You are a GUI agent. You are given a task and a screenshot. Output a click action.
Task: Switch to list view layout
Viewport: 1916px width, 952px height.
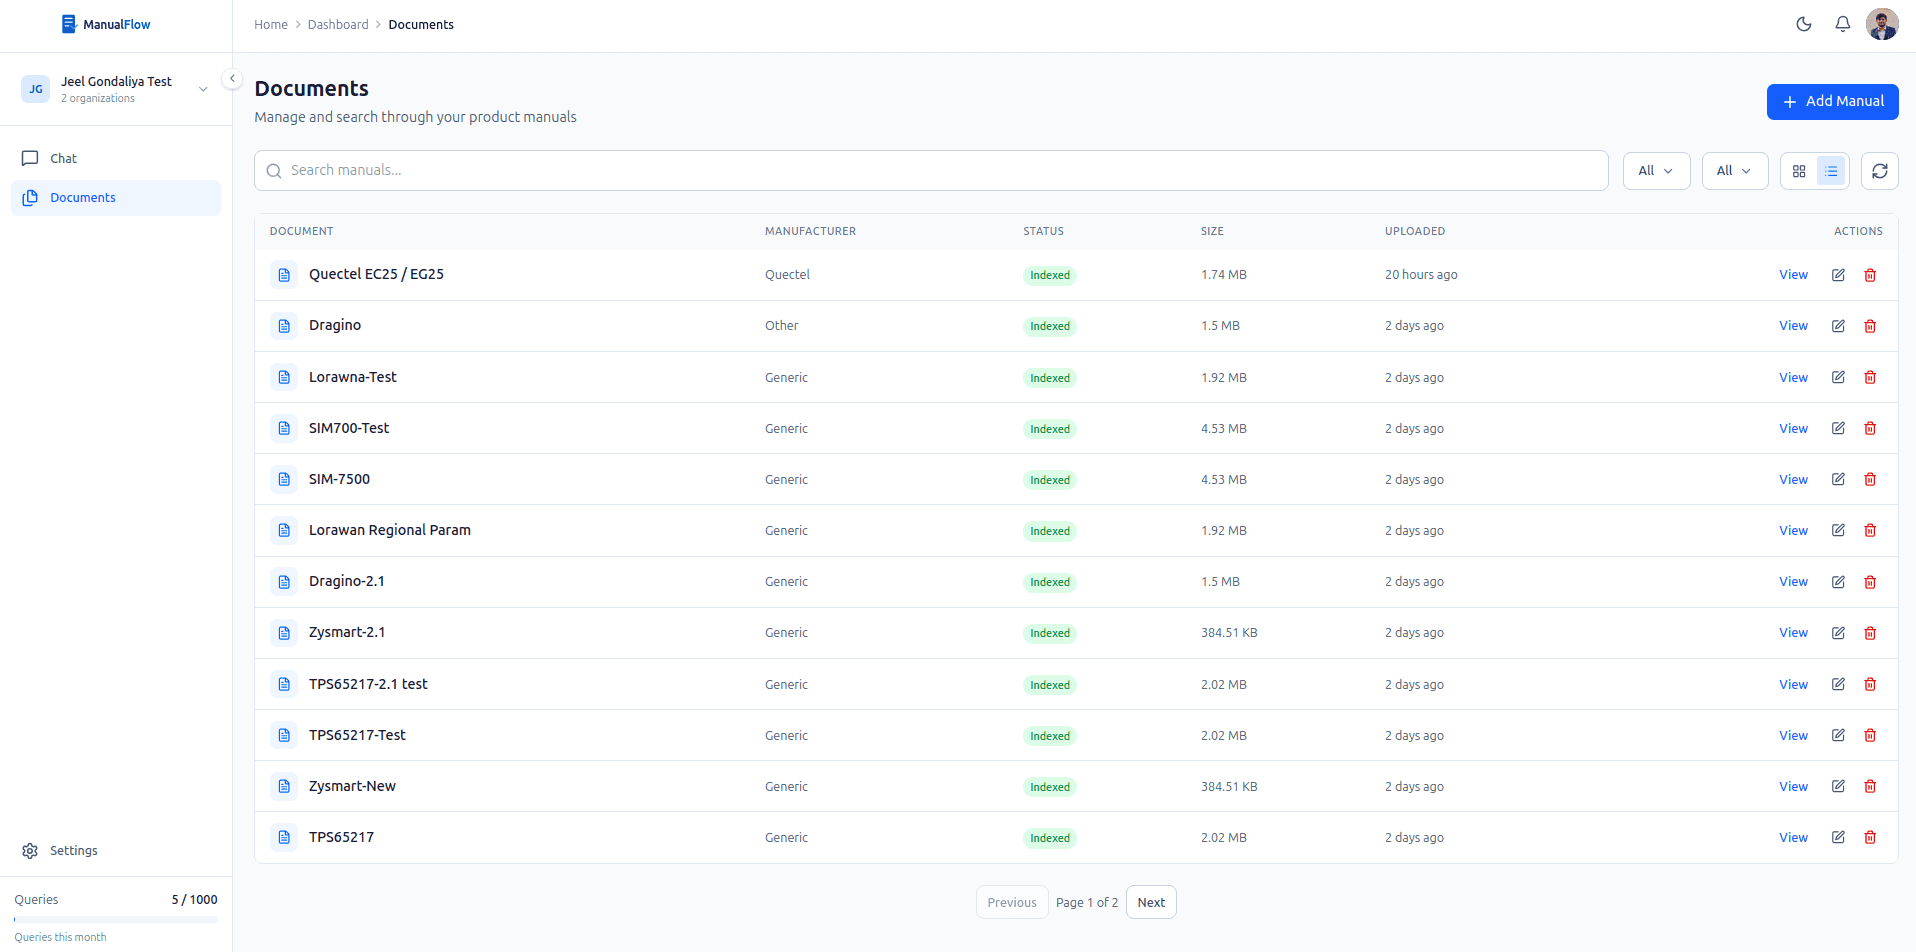[x=1831, y=170]
